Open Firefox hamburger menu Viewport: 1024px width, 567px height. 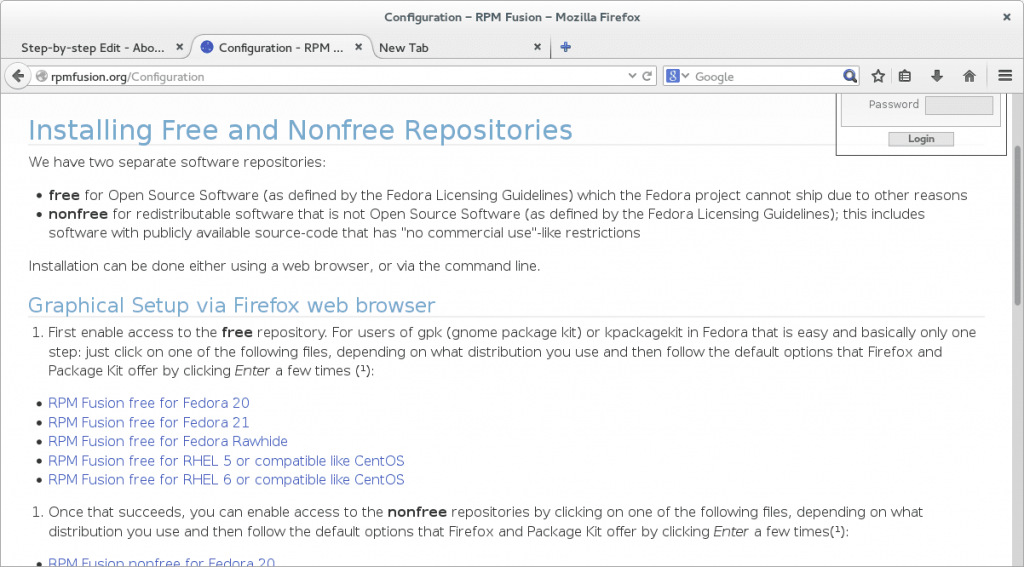point(1005,76)
